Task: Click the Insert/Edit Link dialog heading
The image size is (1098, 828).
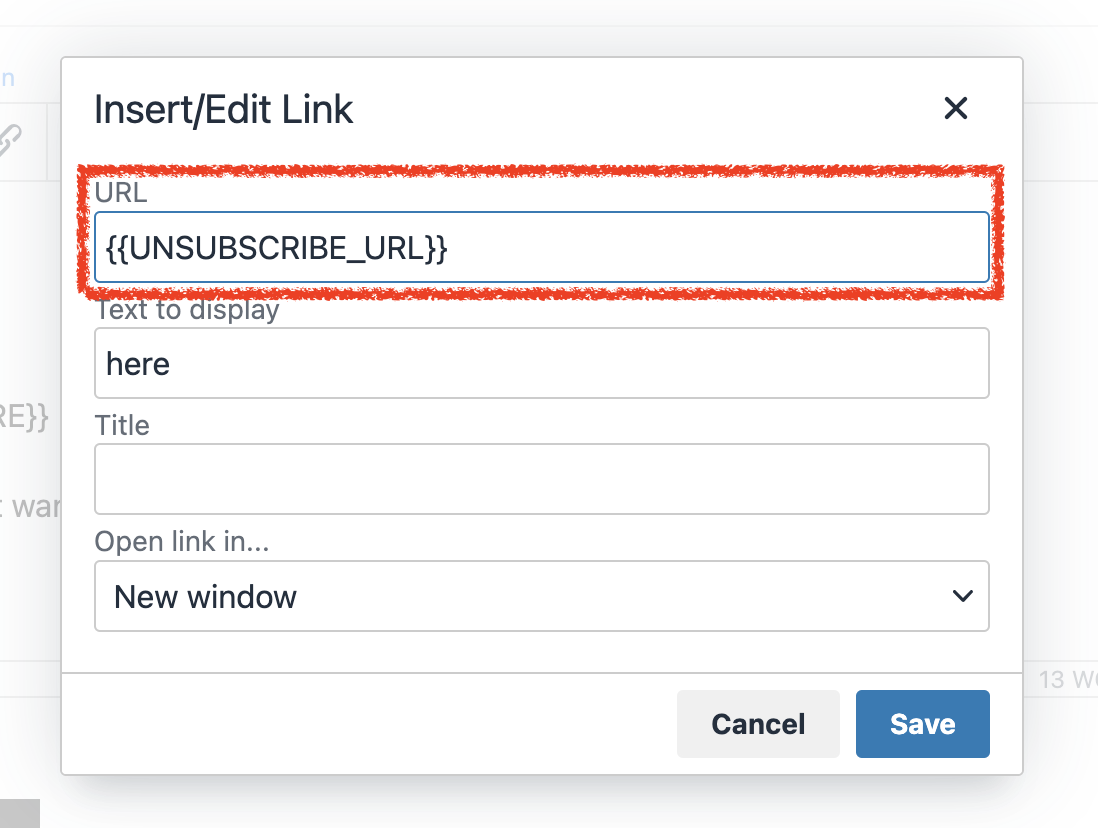Action: 223,109
